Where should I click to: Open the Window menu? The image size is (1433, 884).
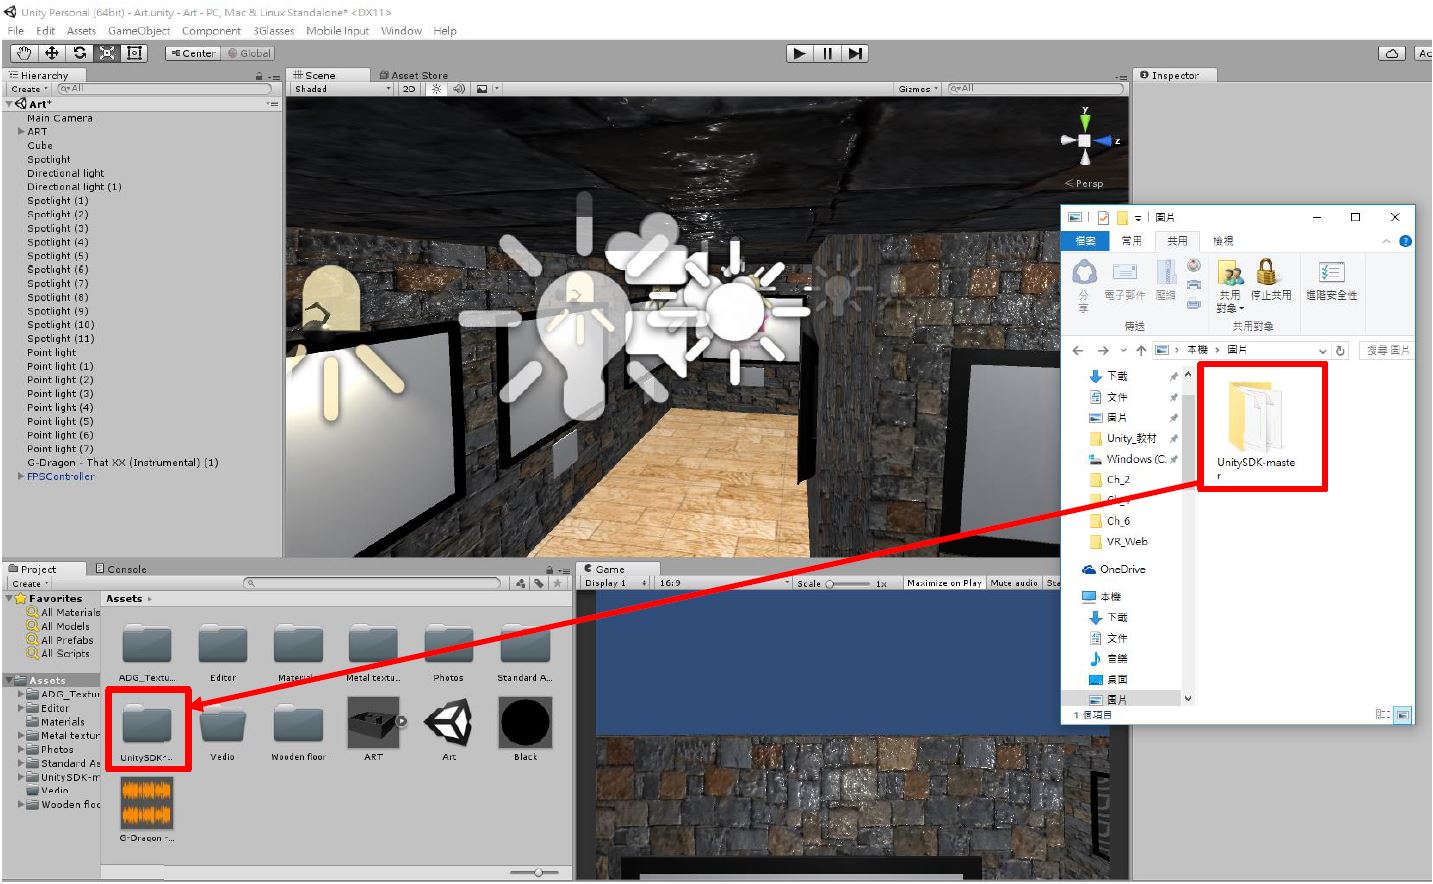tap(401, 31)
